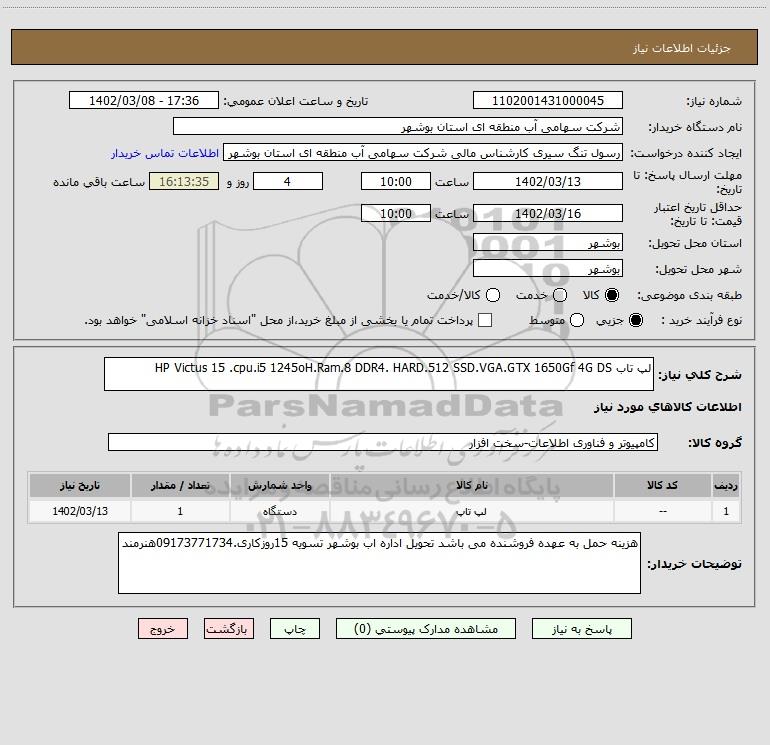Viewport: 770px width, 745px height.
Task: Click the announcement date field 1402/03/08 - 17:36
Action: click(144, 101)
